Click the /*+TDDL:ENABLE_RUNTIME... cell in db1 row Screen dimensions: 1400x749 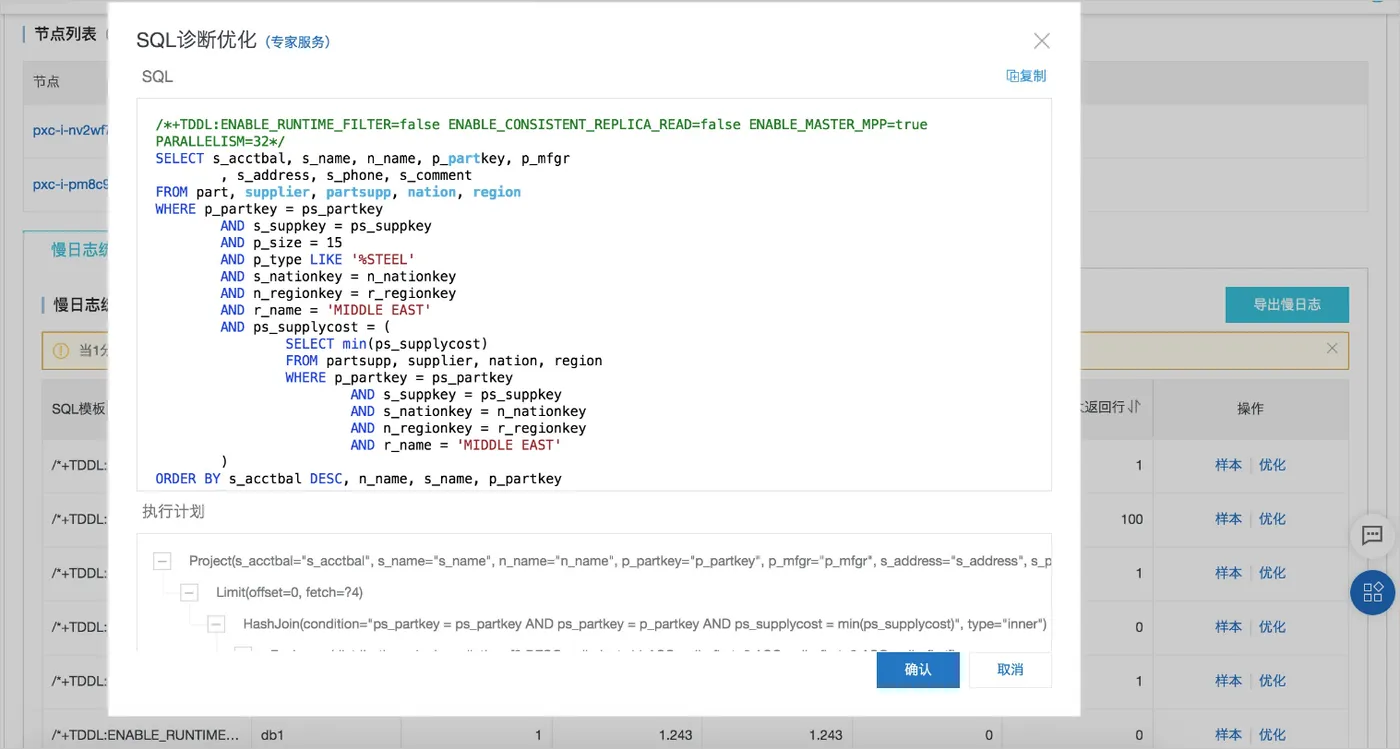pyautogui.click(x=145, y=735)
